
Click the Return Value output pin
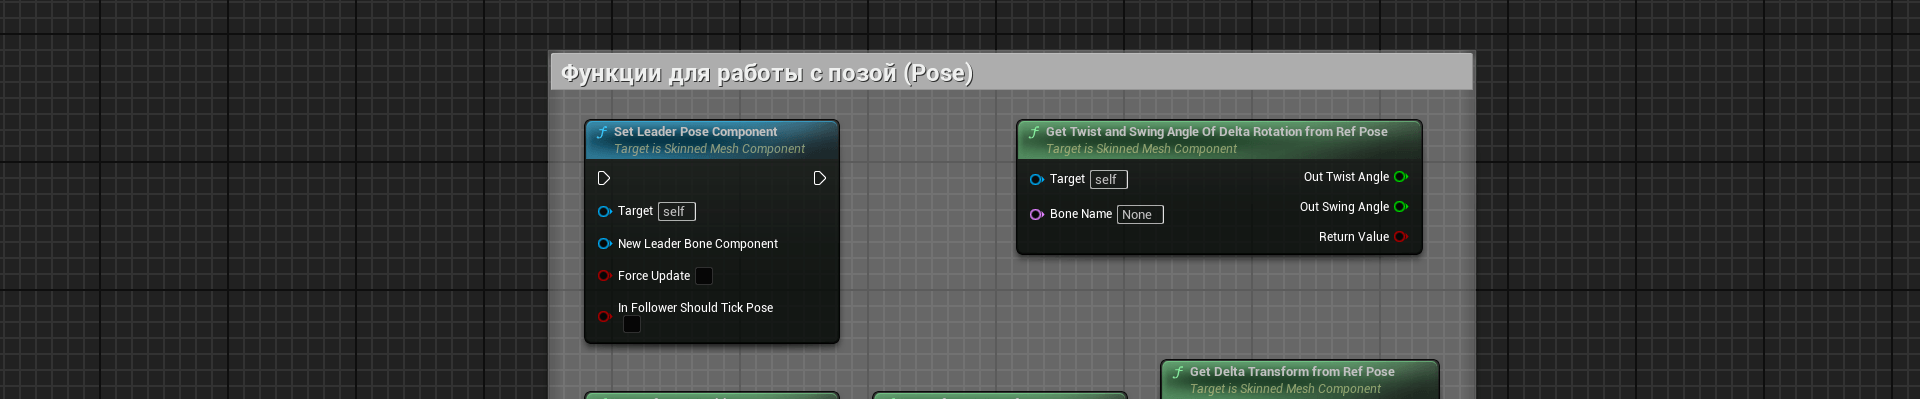click(x=1401, y=237)
